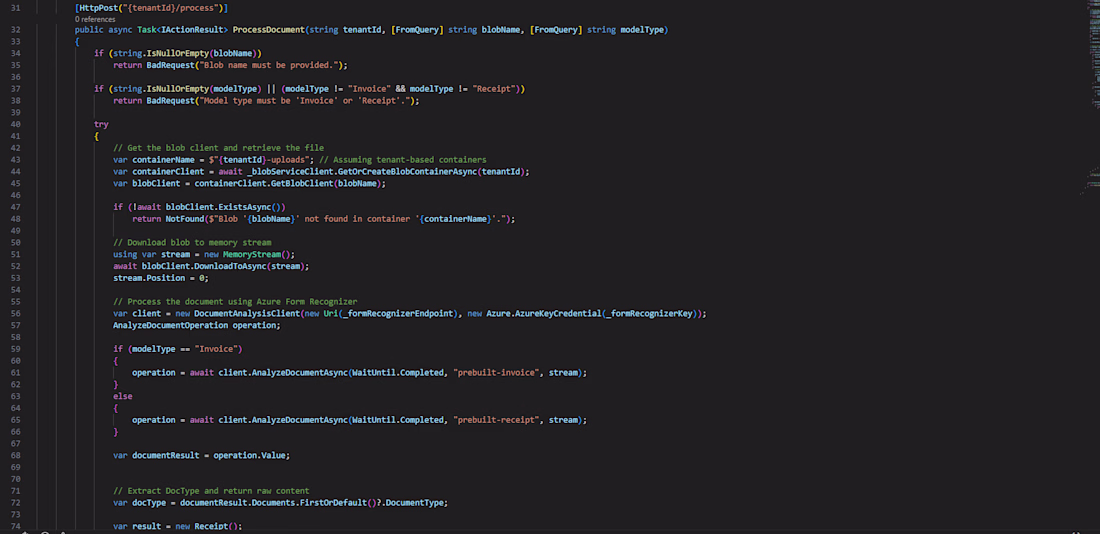Click comment "Assuming tenant-based containers"
Screen dimensions: 1100x534
pos(403,160)
